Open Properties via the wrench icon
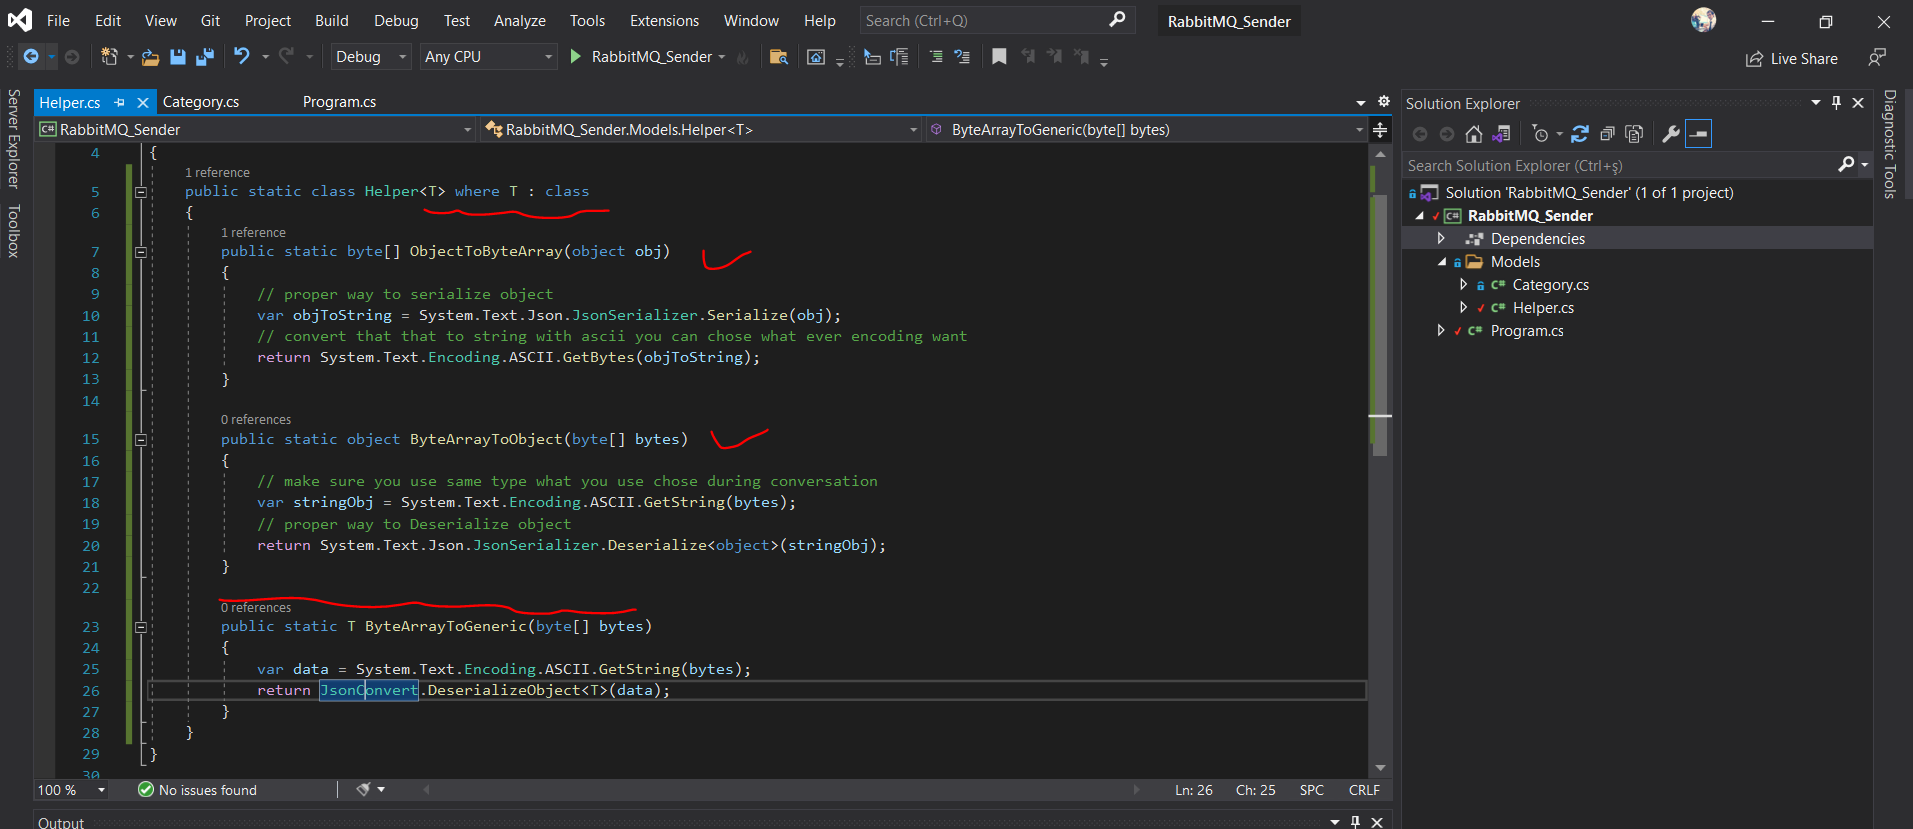Screen dimensions: 1913x829 (1670, 134)
